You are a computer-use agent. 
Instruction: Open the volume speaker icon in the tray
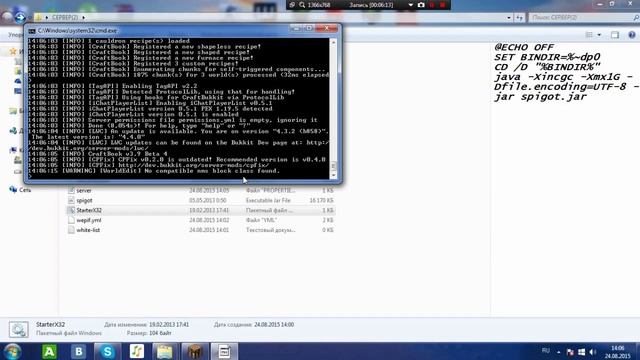click(593, 352)
